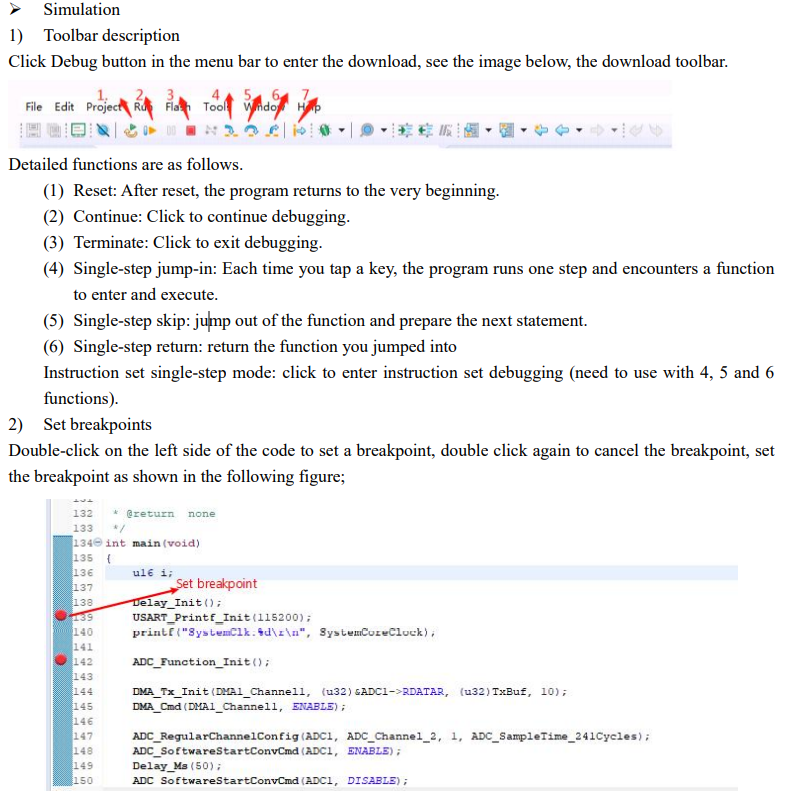Image resolution: width=793 pixels, height=798 pixels.
Task: Open the Forward arrow history dropdown
Action: pos(614,131)
